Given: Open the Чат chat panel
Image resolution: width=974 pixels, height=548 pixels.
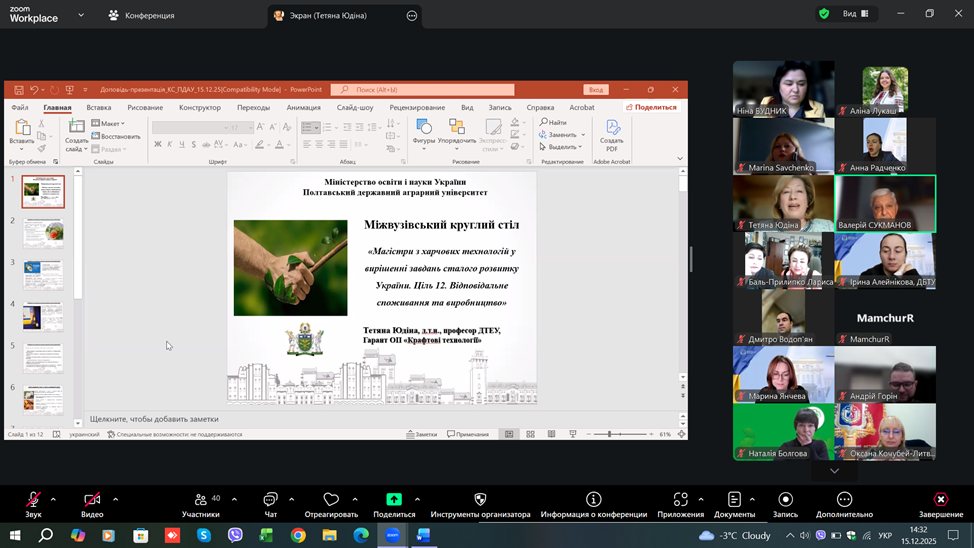Looking at the screenshot, I should 270,502.
